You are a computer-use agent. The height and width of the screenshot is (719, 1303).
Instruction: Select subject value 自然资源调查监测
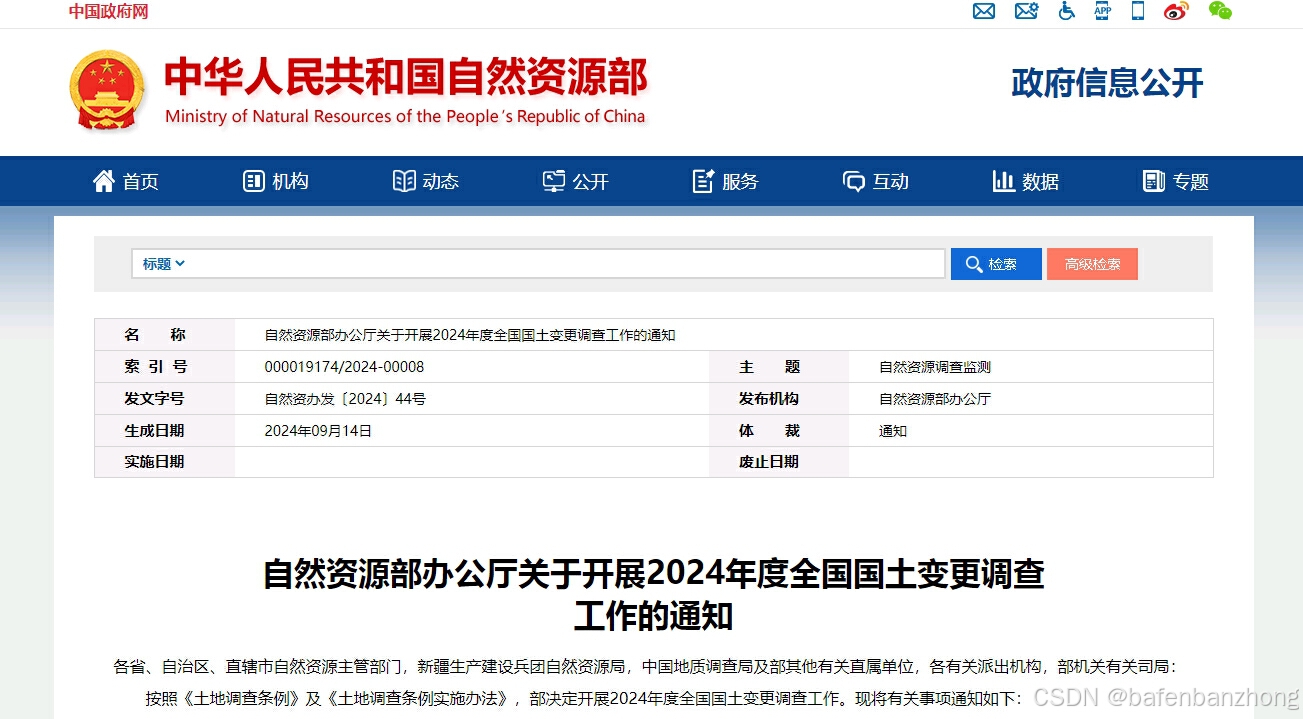tap(935, 367)
